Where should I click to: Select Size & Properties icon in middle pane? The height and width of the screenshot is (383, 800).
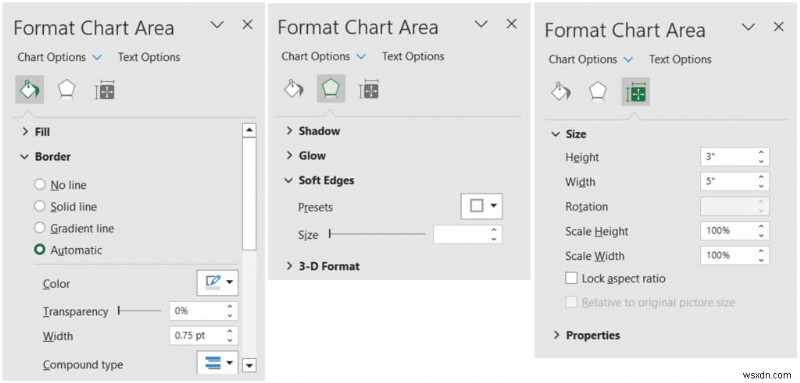(x=368, y=89)
